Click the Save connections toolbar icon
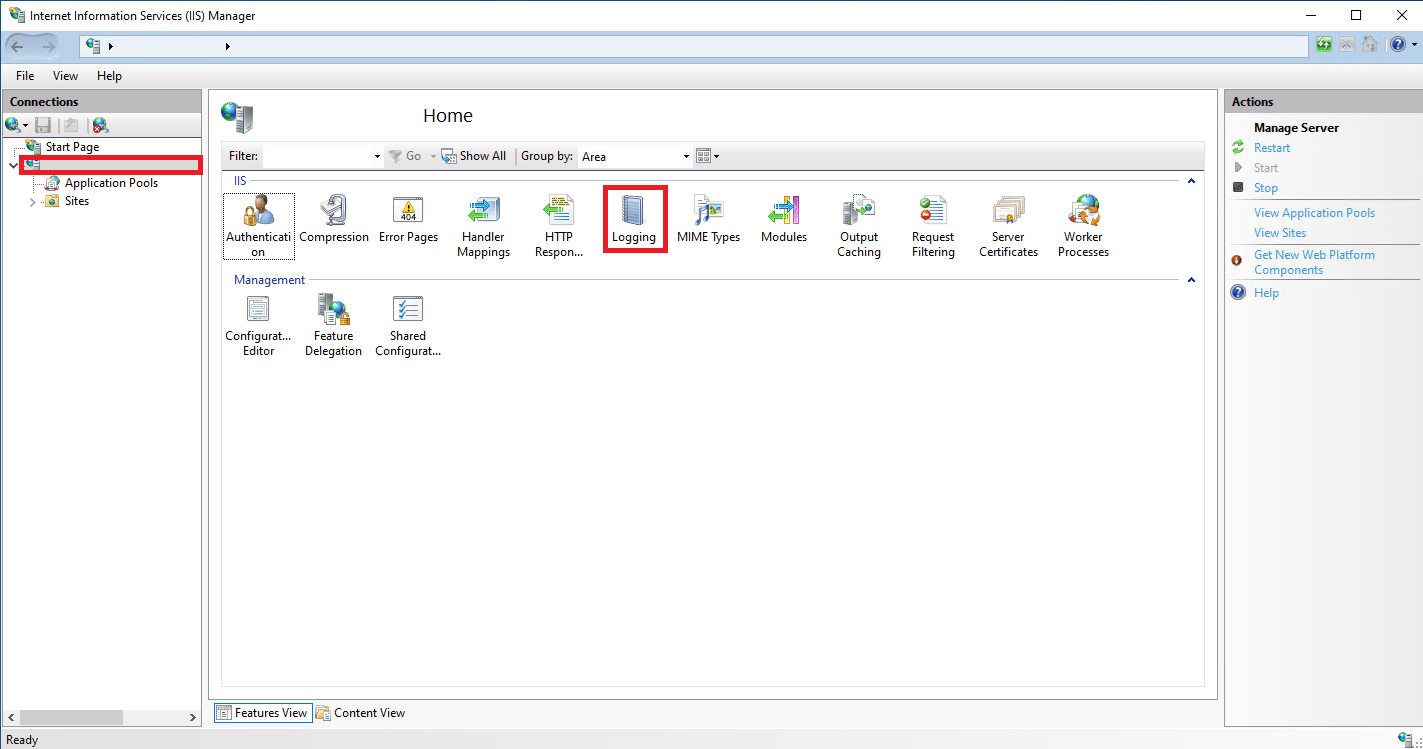Image resolution: width=1423 pixels, height=749 pixels. click(x=43, y=125)
